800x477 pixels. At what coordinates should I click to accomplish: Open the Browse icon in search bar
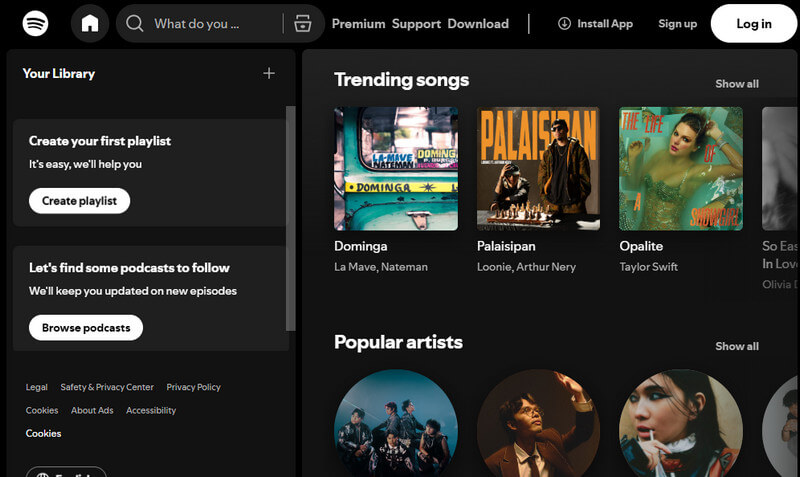[303, 23]
